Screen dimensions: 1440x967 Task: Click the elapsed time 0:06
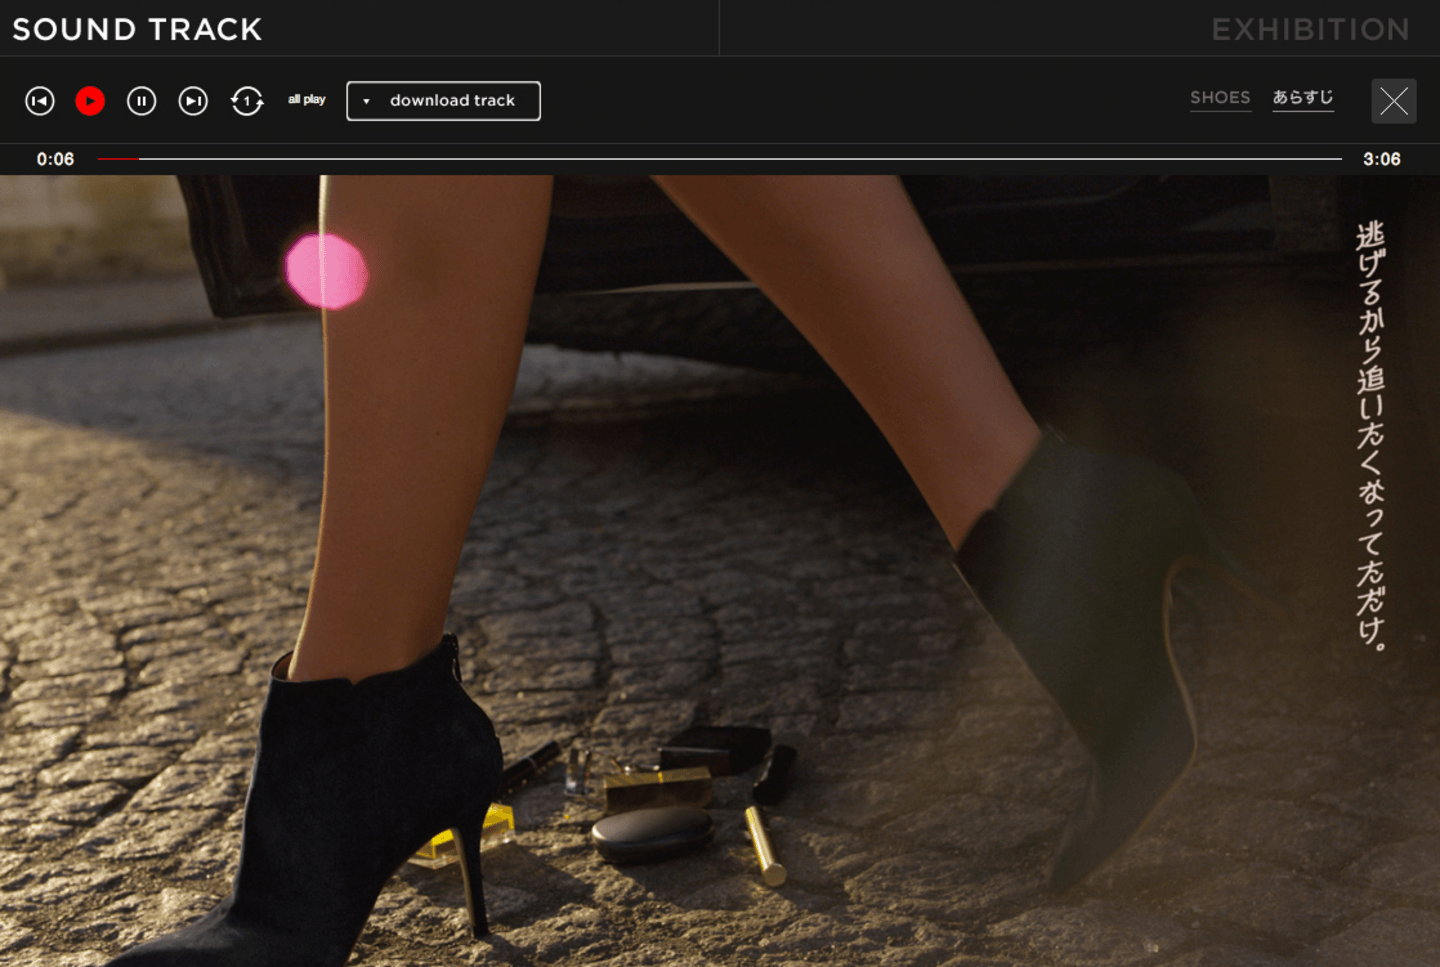55,159
